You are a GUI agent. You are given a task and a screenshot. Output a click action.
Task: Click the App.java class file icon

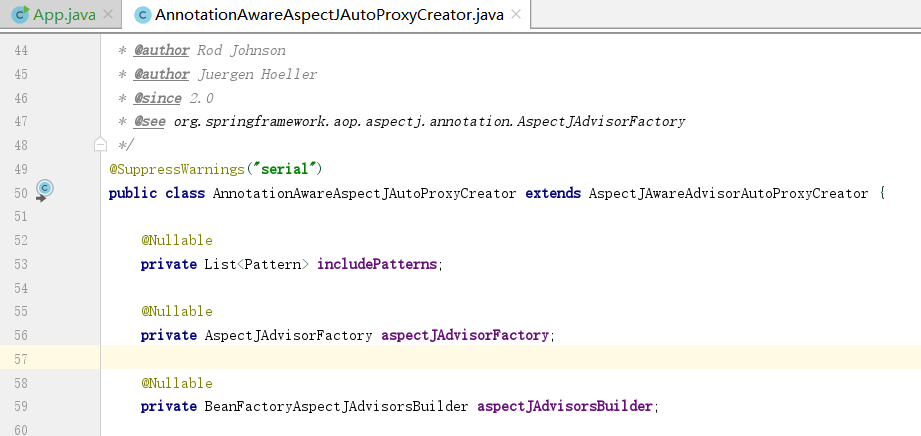21,14
